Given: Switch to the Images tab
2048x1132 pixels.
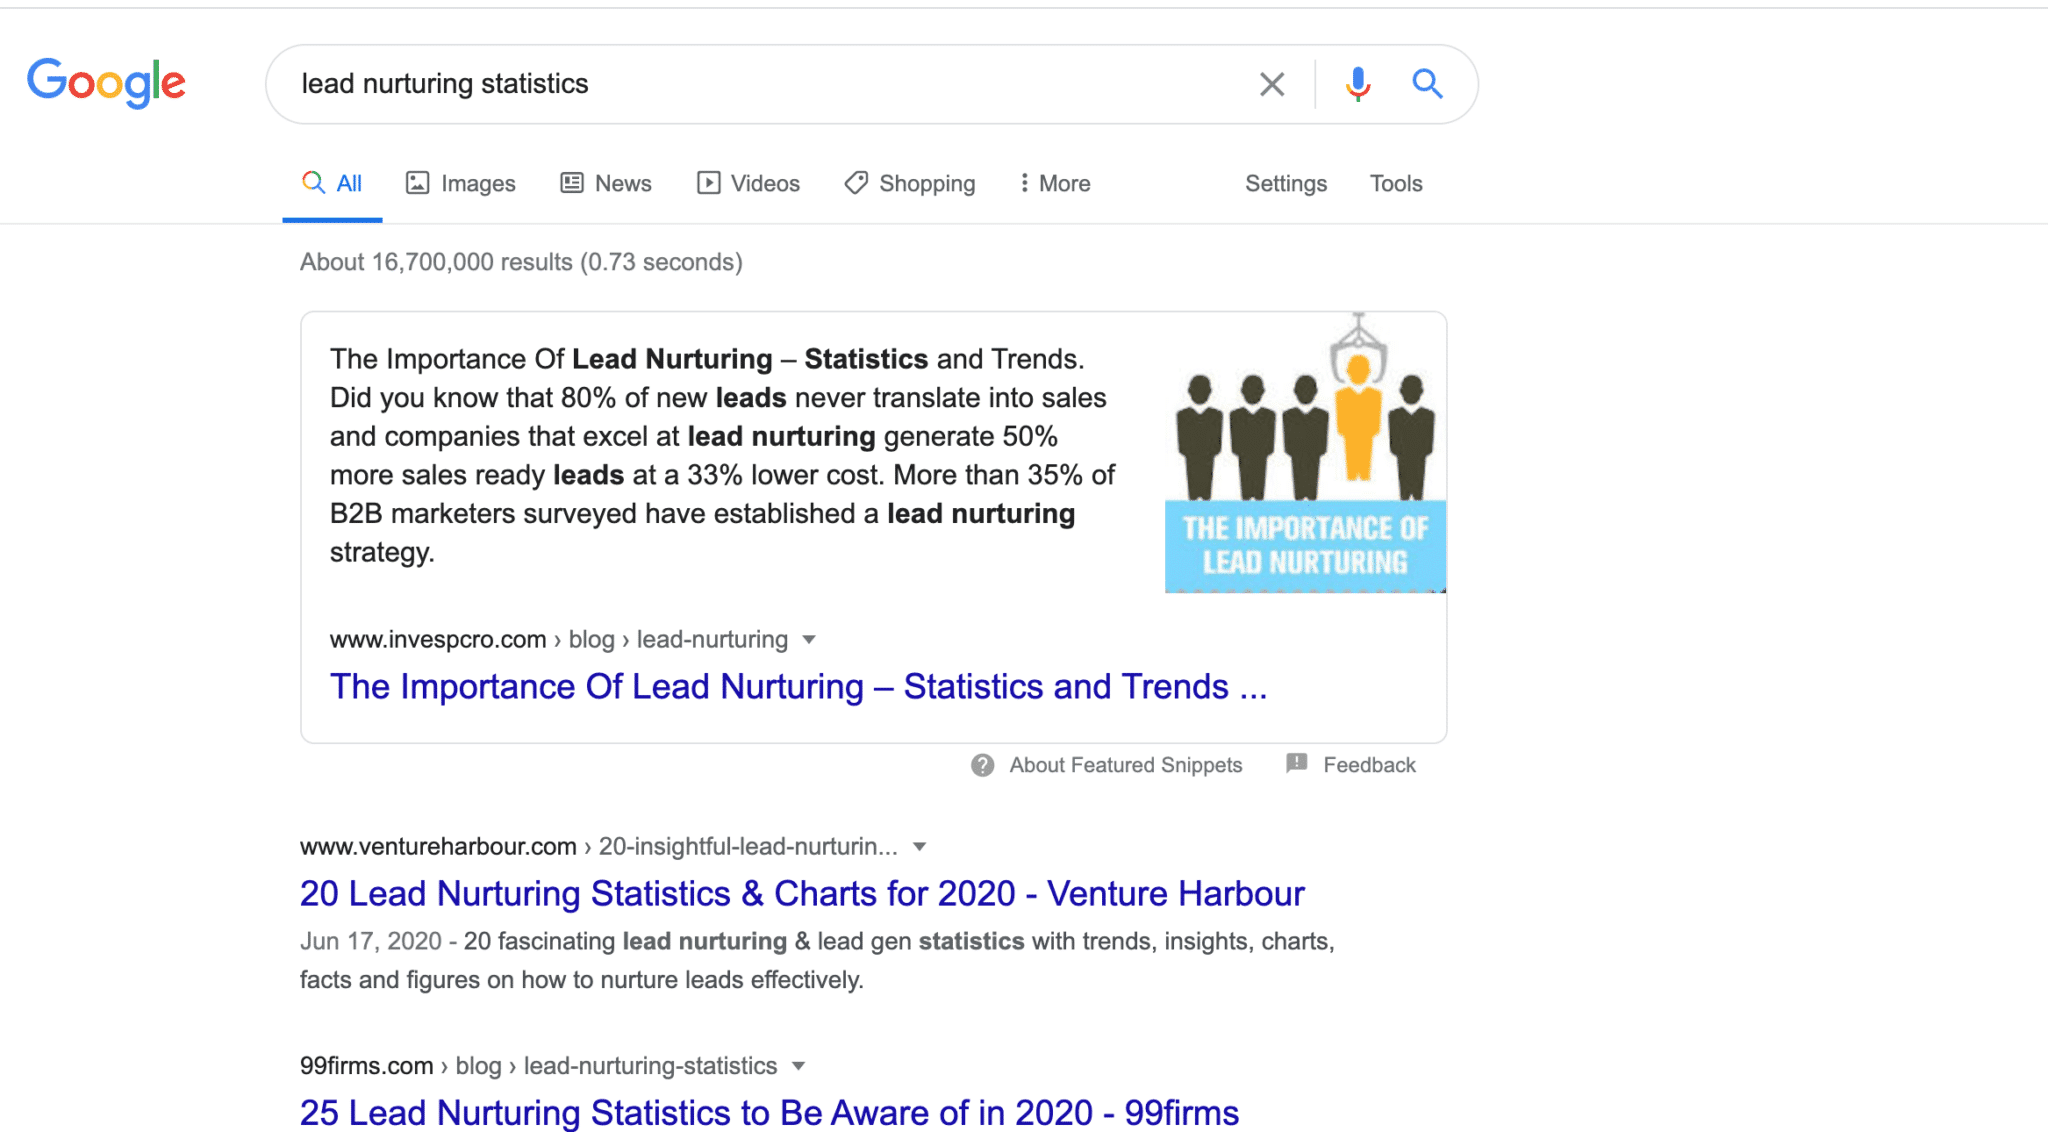Looking at the screenshot, I should pos(460,183).
